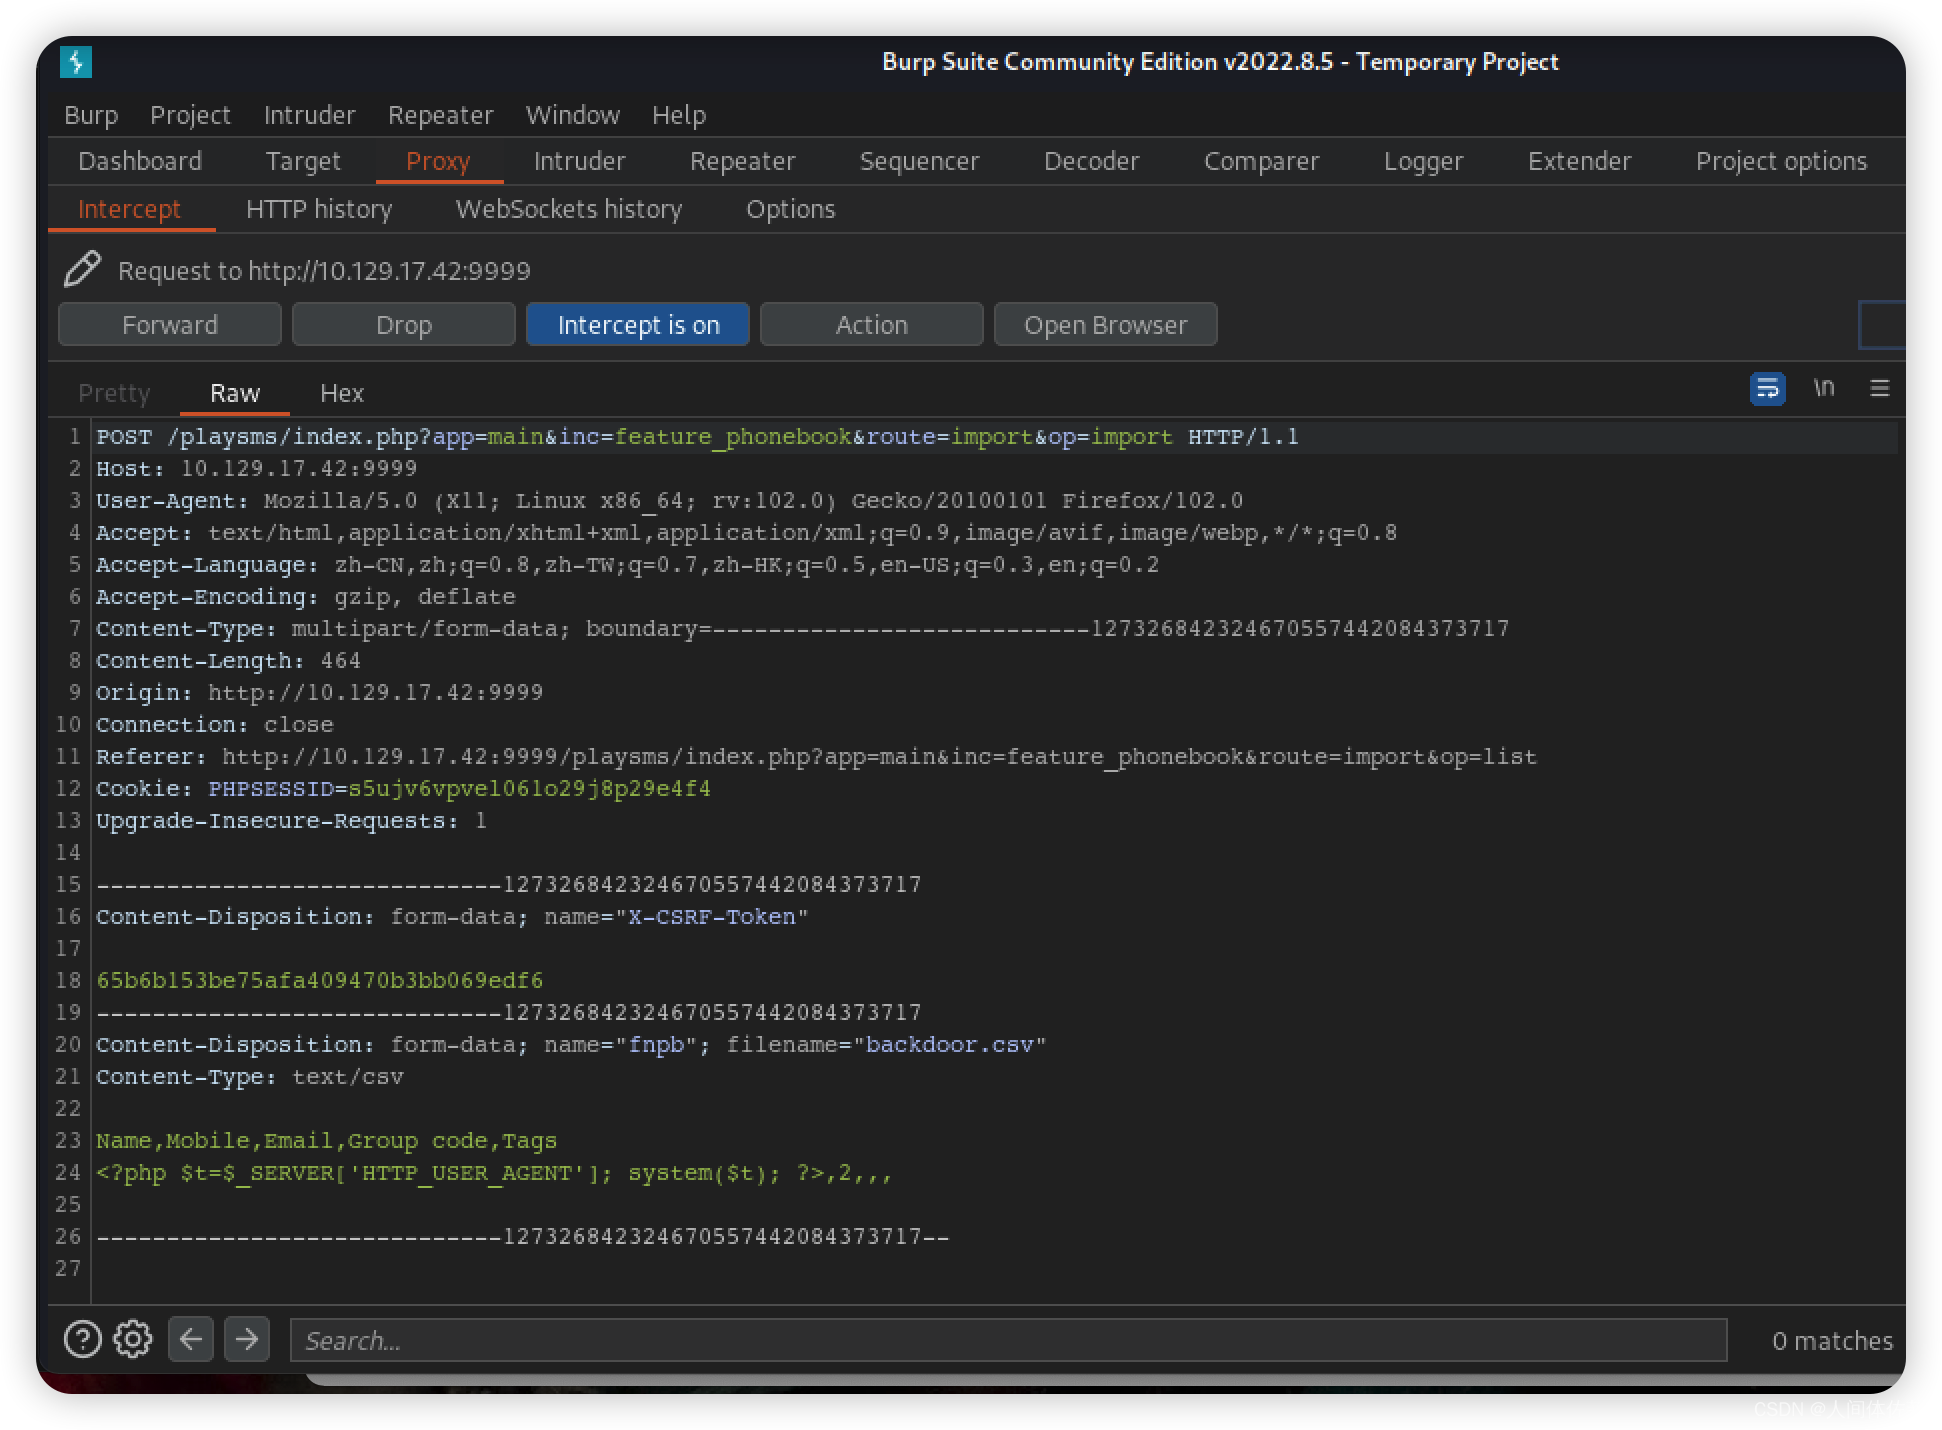Click the Content-Type: text/csv line
The width and height of the screenshot is (1942, 1430).
tap(249, 1077)
